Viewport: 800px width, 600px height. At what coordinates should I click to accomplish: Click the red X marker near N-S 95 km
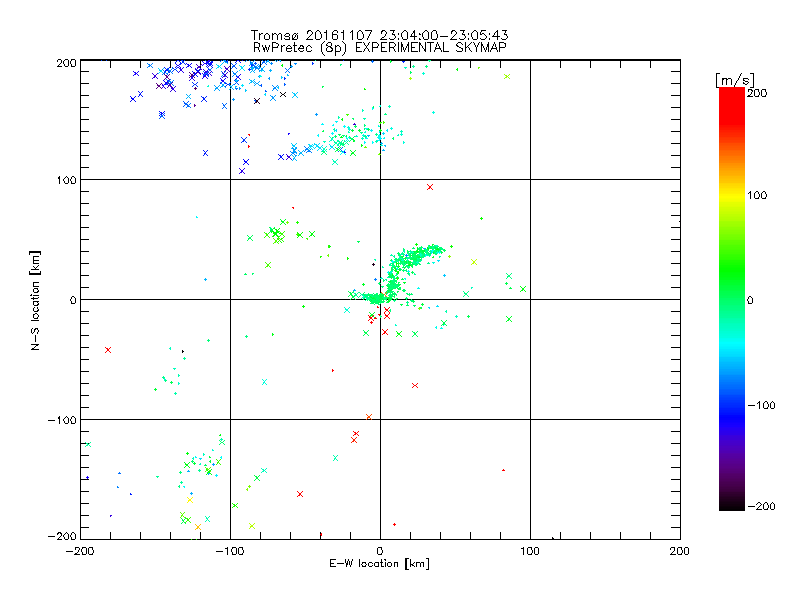(x=430, y=187)
